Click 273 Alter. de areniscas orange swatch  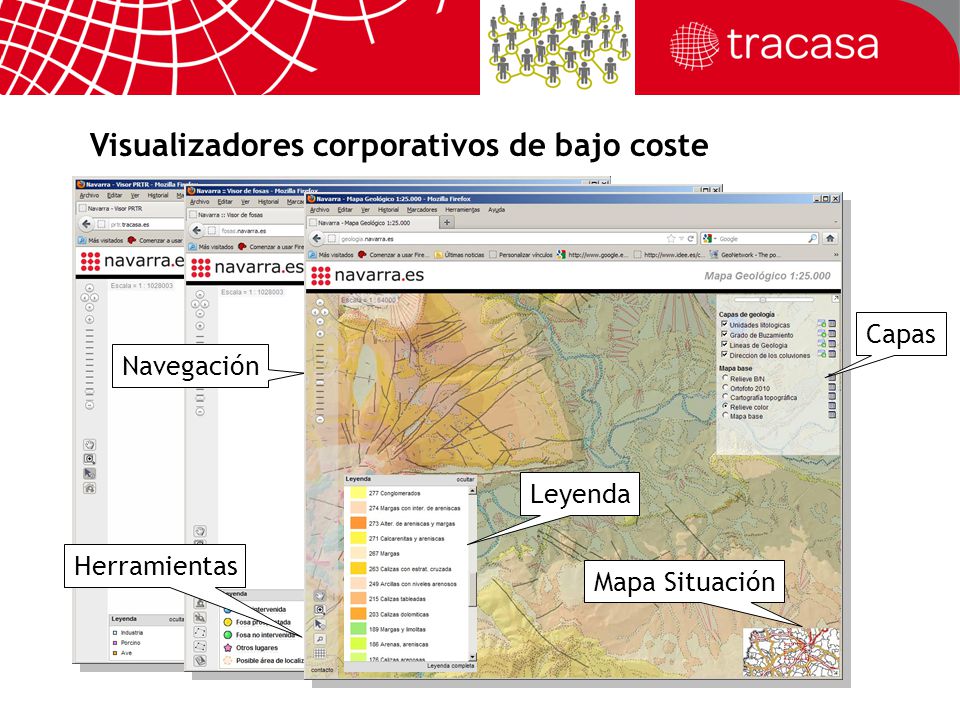coord(358,523)
